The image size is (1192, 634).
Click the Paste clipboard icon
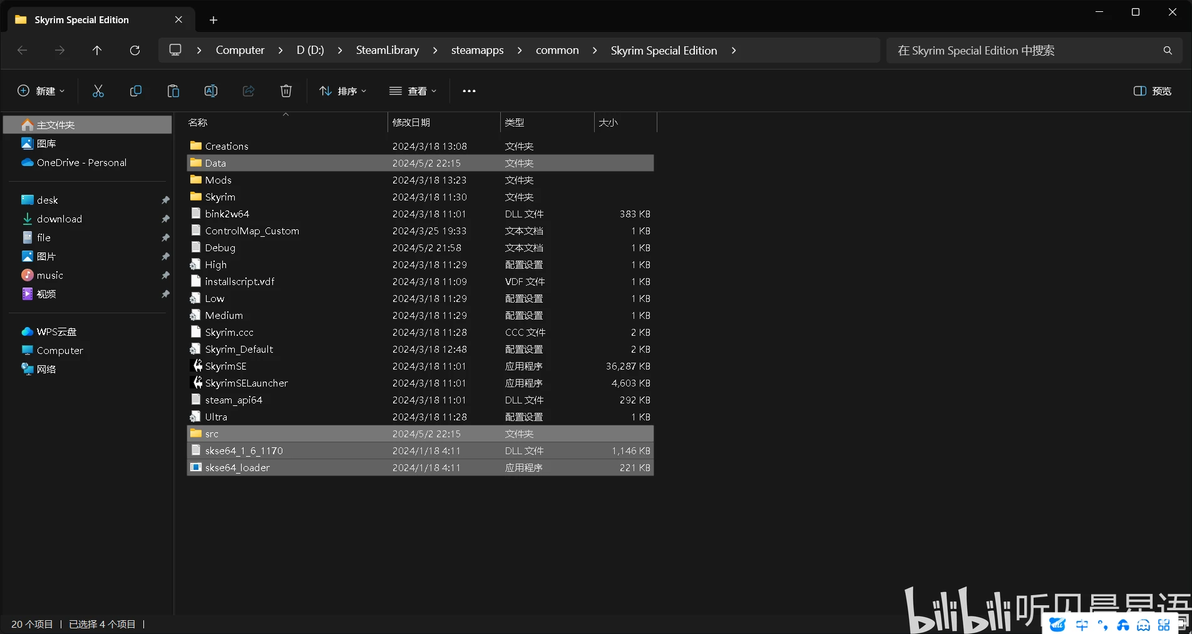tap(173, 91)
